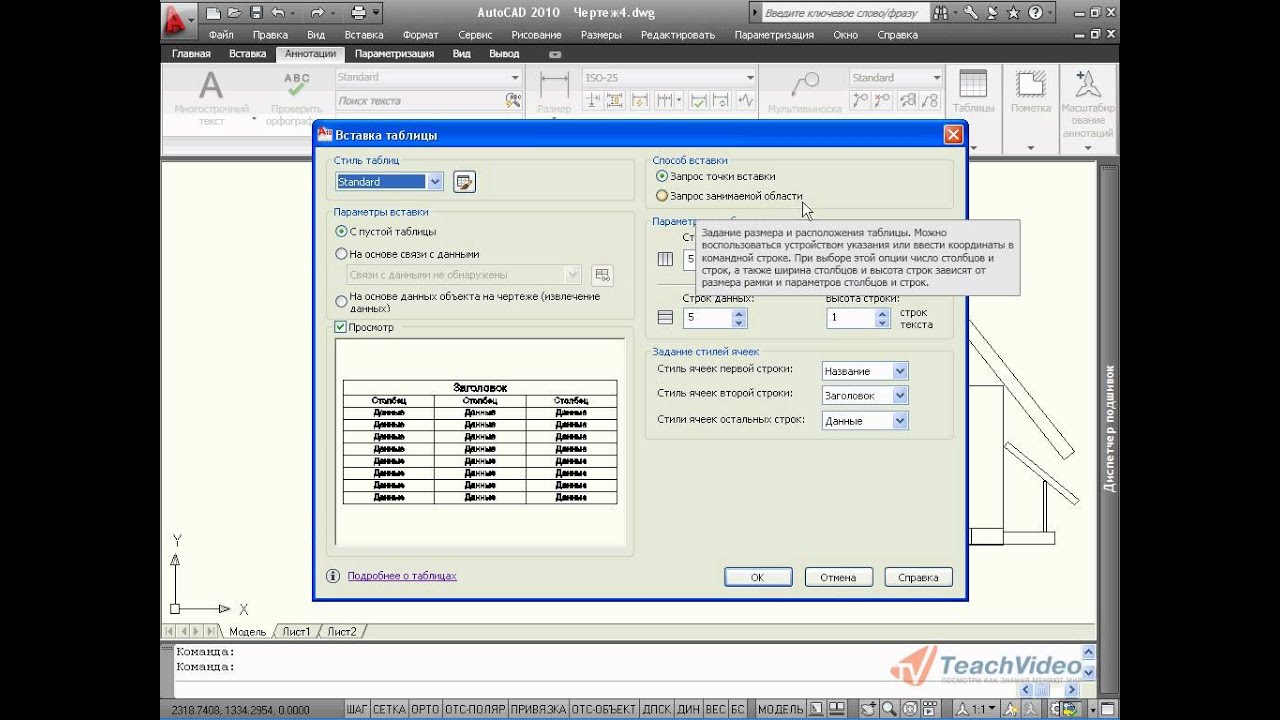The image size is (1280, 720).
Task: Click the table preview thumbnail in dialog
Action: point(480,443)
